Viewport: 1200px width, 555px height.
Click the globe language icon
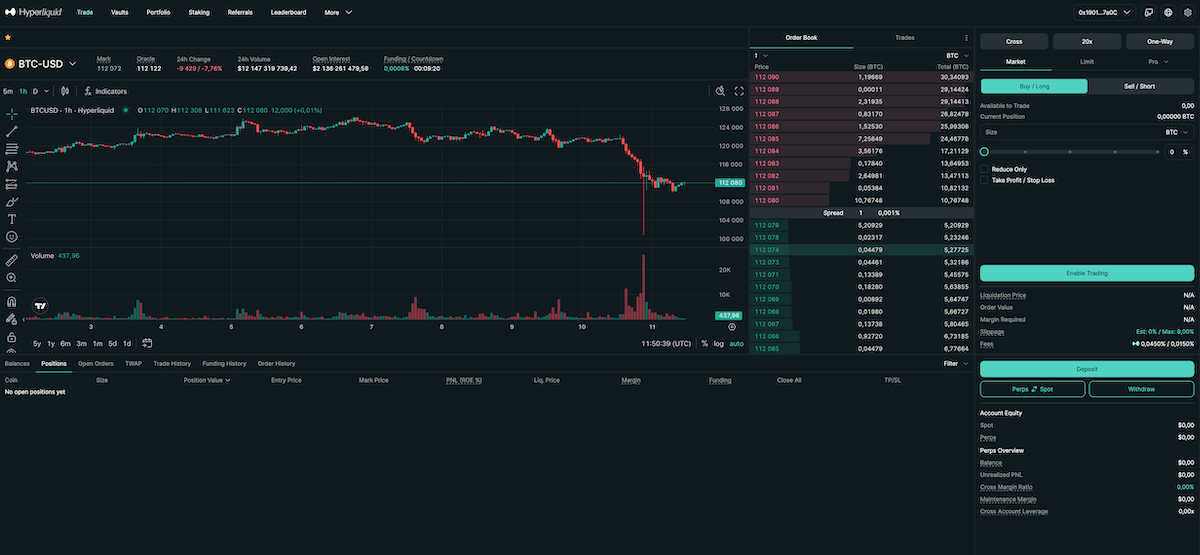(1168, 13)
